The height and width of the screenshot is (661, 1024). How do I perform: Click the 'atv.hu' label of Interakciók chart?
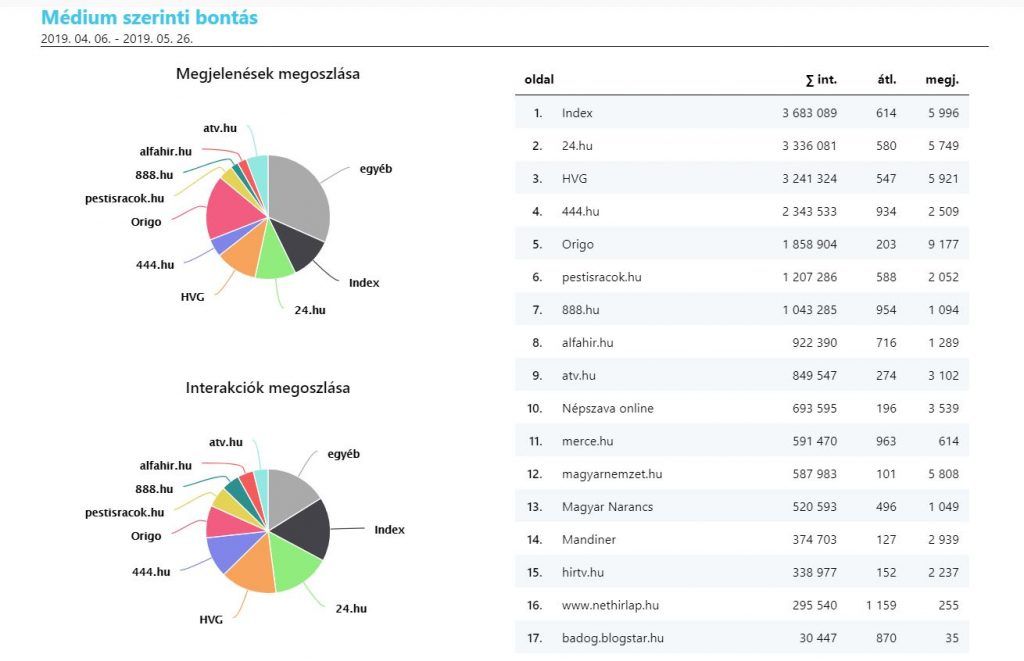click(x=226, y=442)
